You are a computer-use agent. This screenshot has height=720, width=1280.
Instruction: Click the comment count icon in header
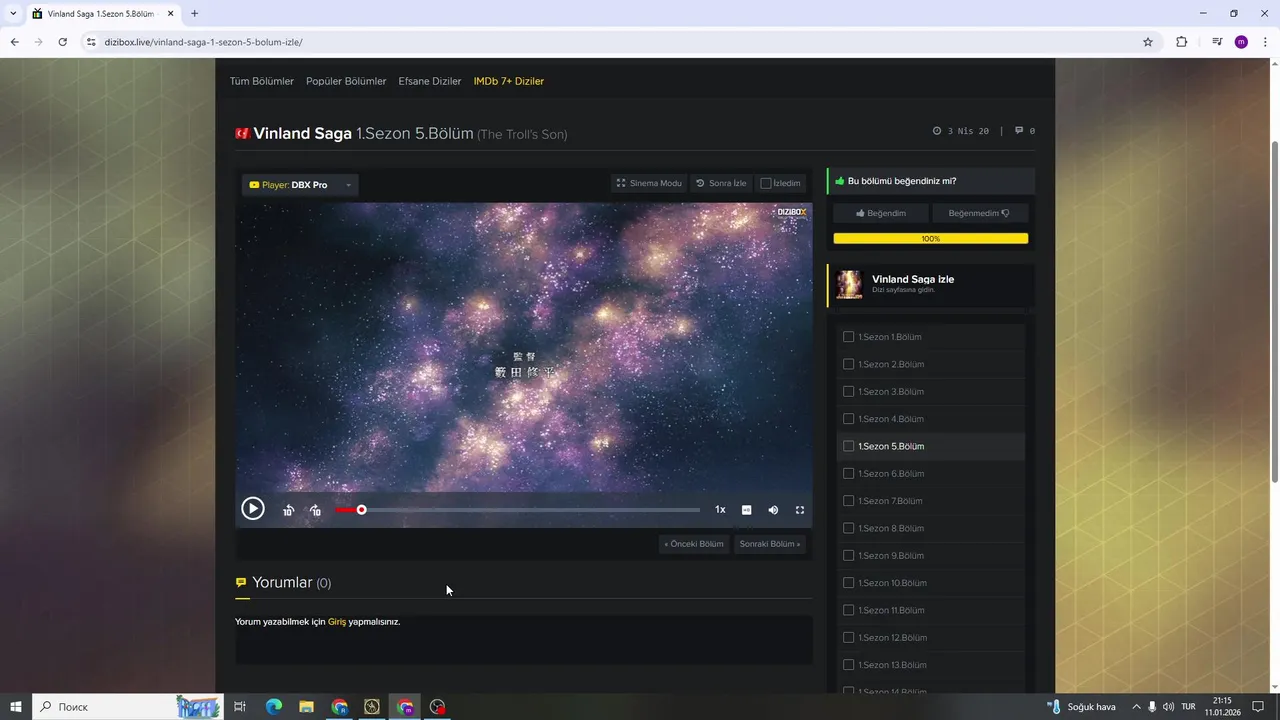[x=1019, y=130]
